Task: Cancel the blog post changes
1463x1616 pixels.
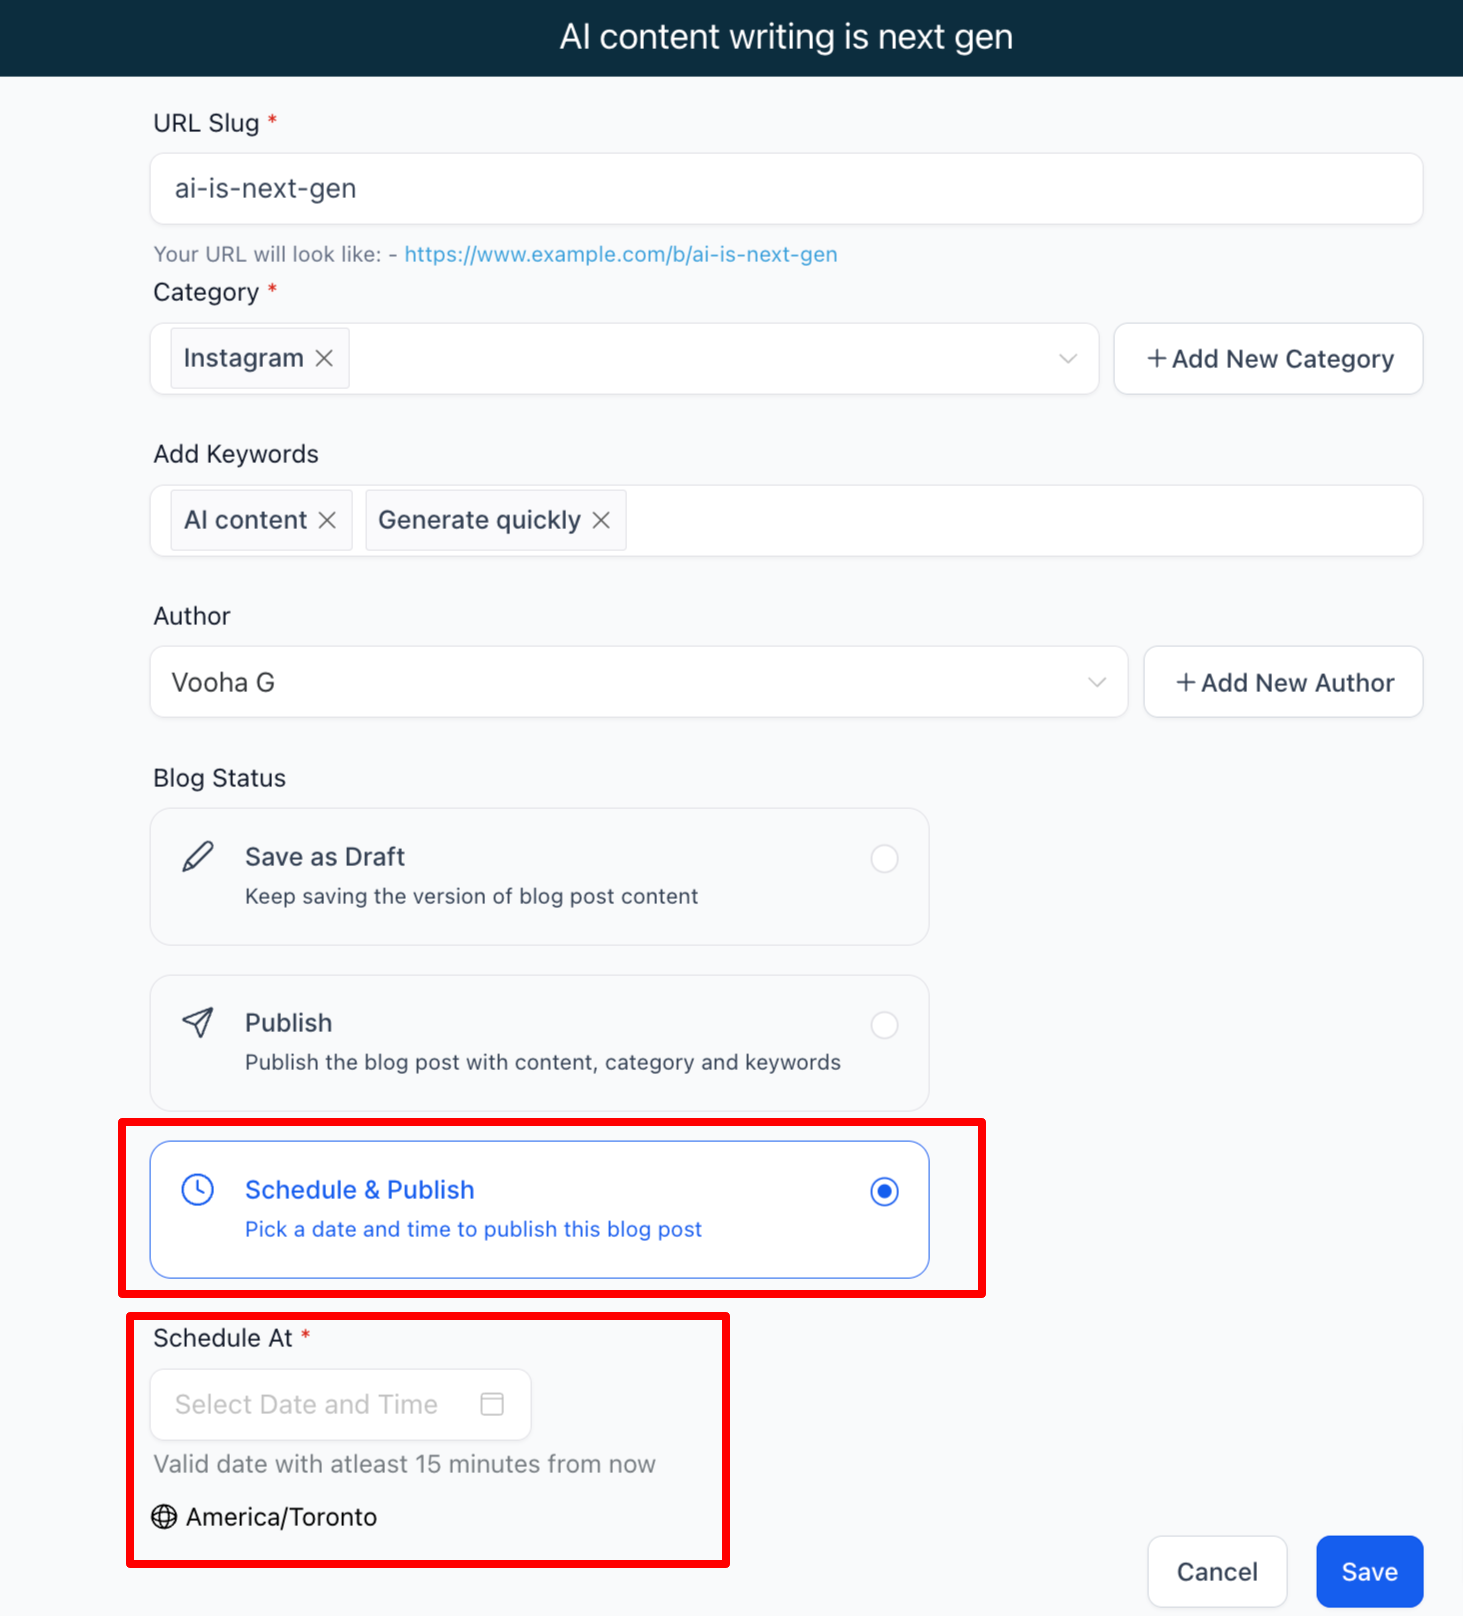Action: pos(1216,1570)
